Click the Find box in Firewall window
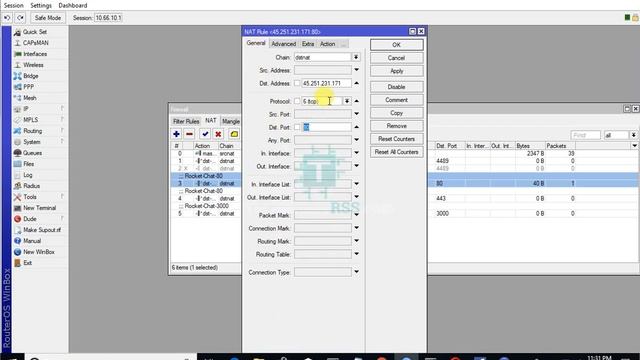Screen dimensions: 640x360 tap(586, 135)
